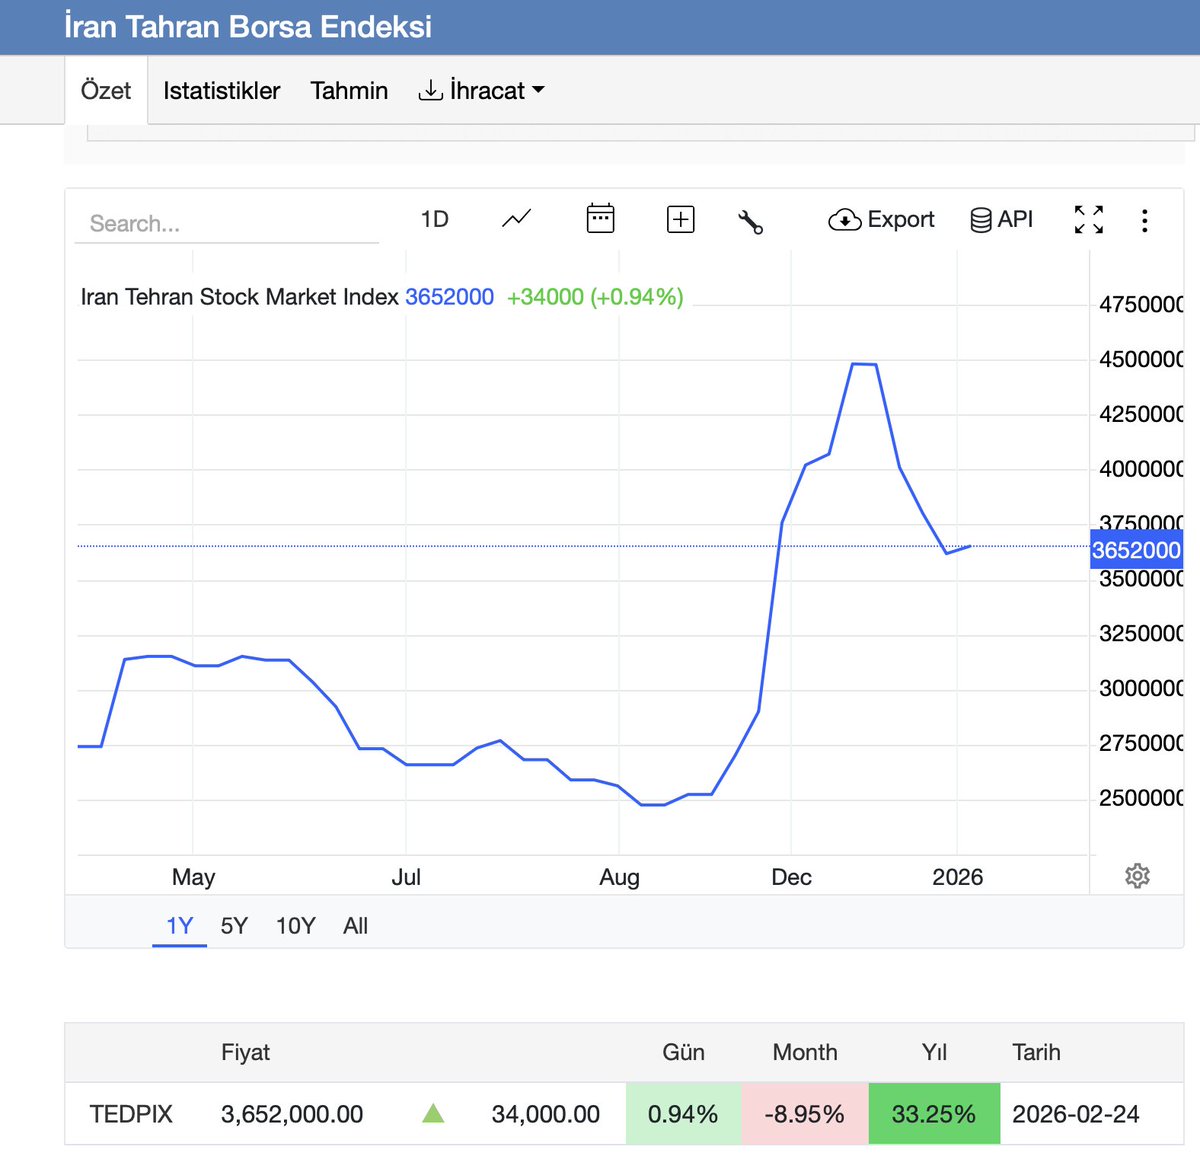Click the TEDPIX row label
Image resolution: width=1200 pixels, height=1153 pixels.
[131, 1114]
